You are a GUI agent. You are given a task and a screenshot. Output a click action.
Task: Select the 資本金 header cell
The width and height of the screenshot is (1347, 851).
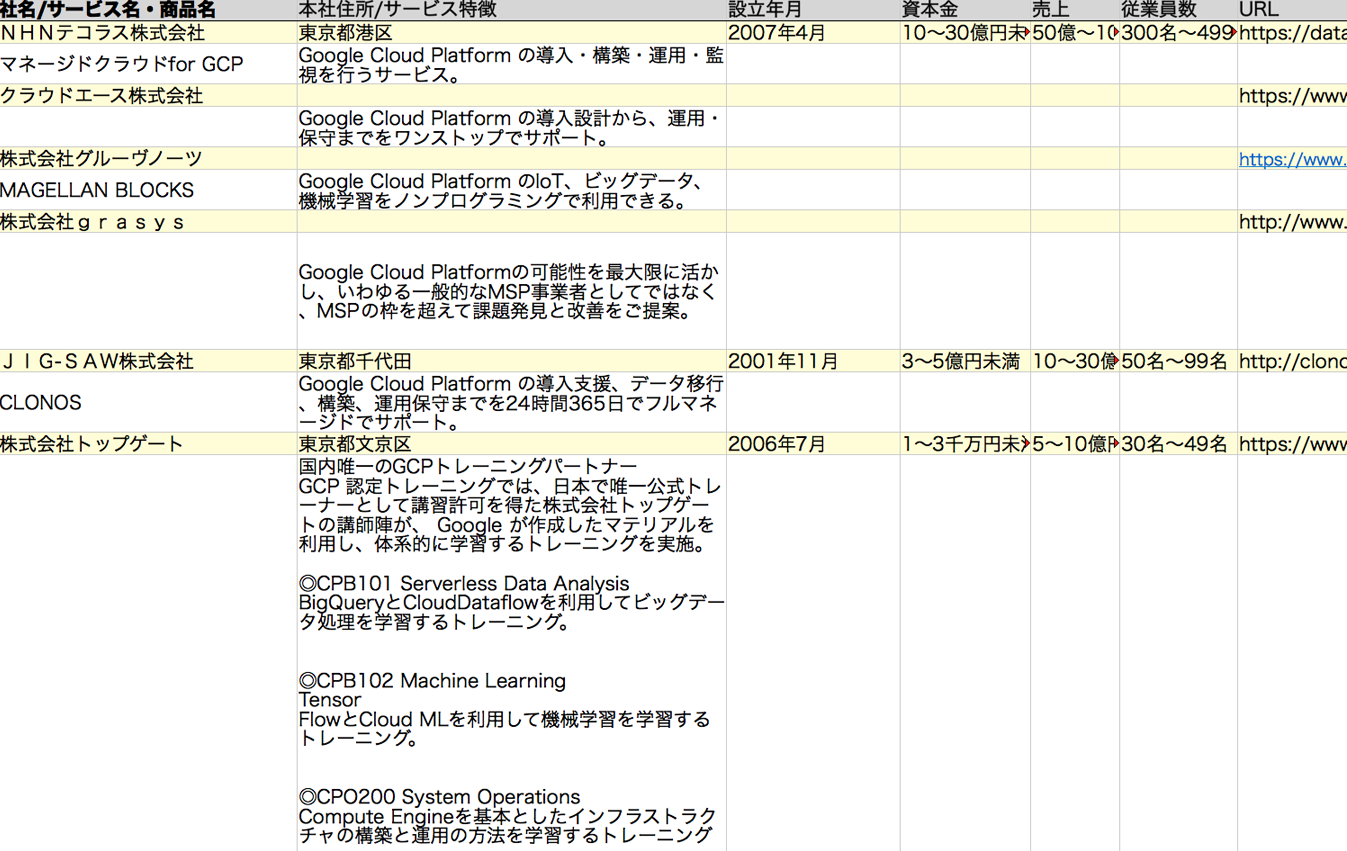pos(965,10)
